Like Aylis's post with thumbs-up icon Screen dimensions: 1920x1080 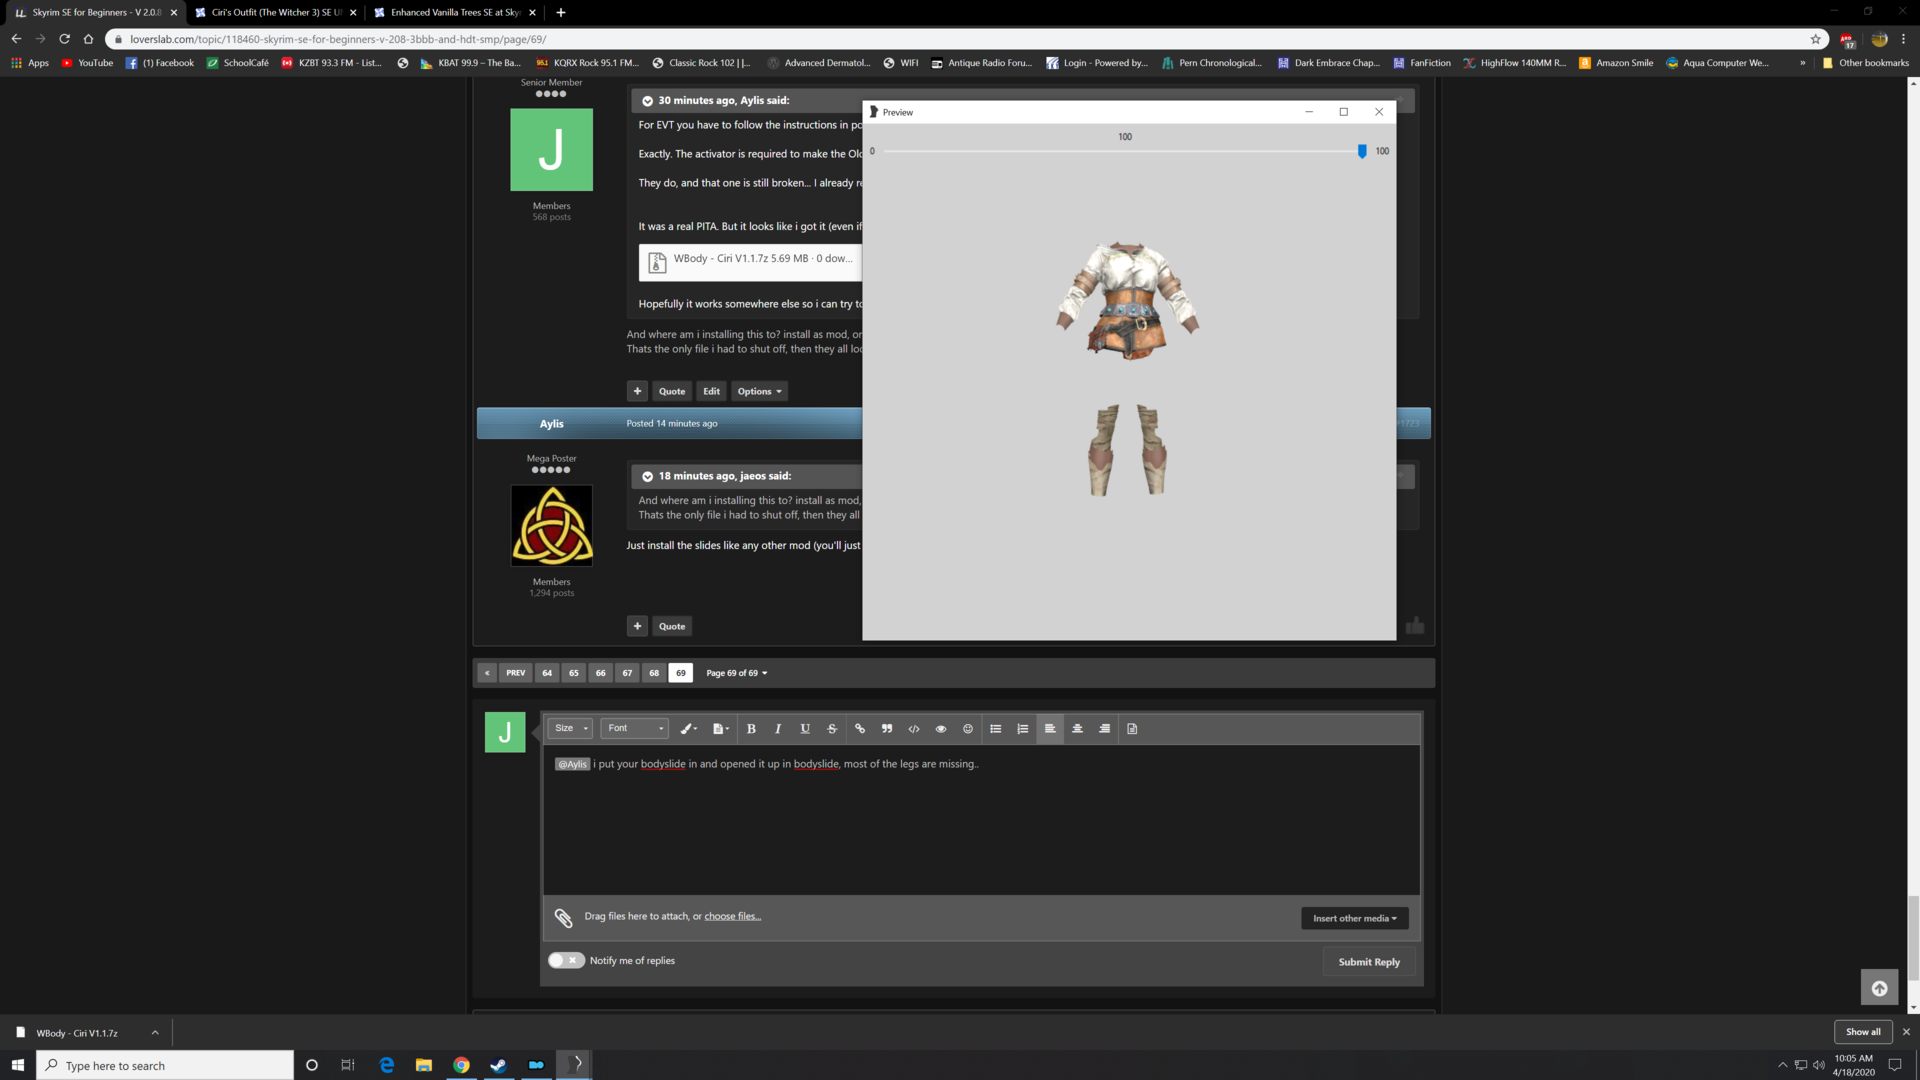[1415, 626]
